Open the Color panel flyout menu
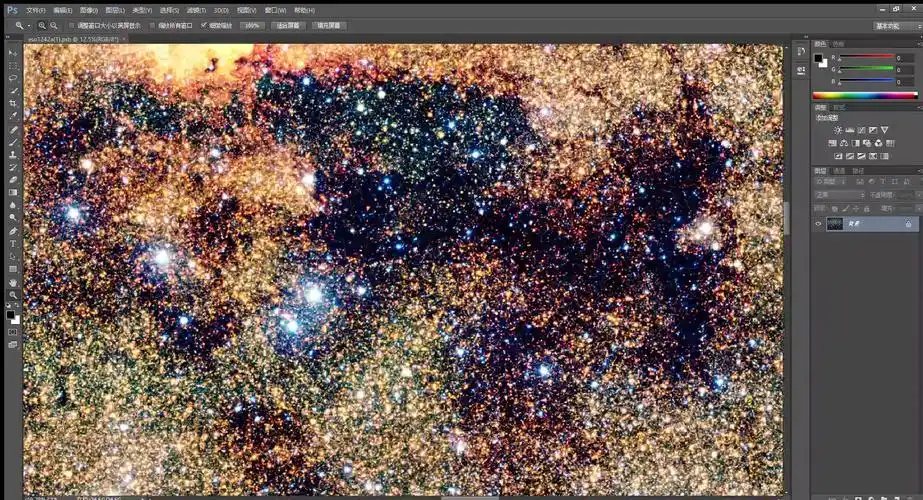This screenshot has width=923, height=500. click(919, 44)
